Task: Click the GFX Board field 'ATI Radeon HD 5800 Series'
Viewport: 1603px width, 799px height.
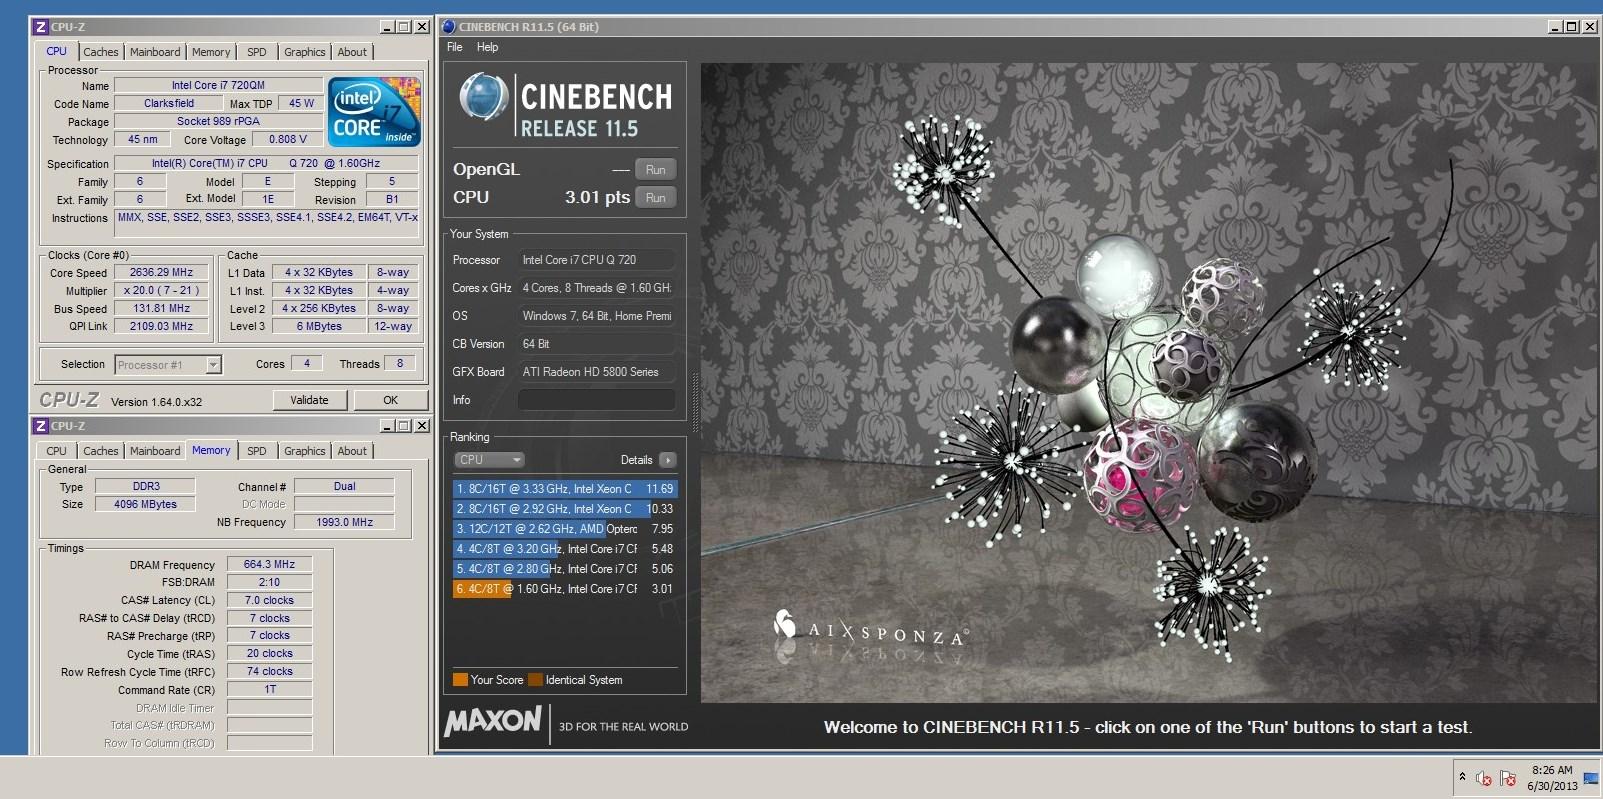Action: tap(596, 372)
